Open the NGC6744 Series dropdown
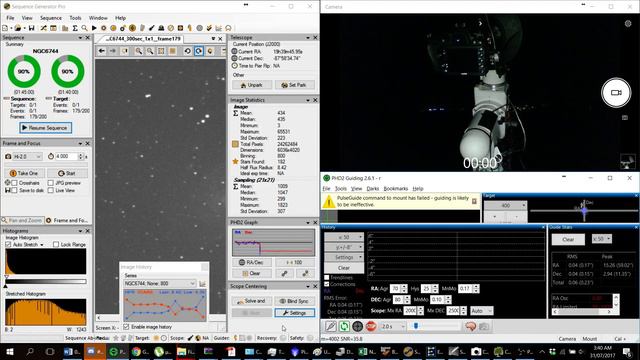The width and height of the screenshot is (640, 360). point(160,283)
